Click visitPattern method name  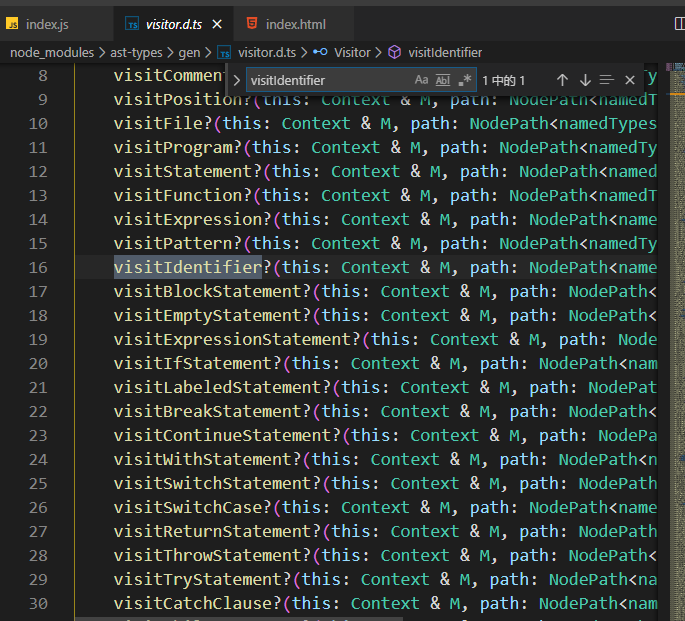point(173,244)
